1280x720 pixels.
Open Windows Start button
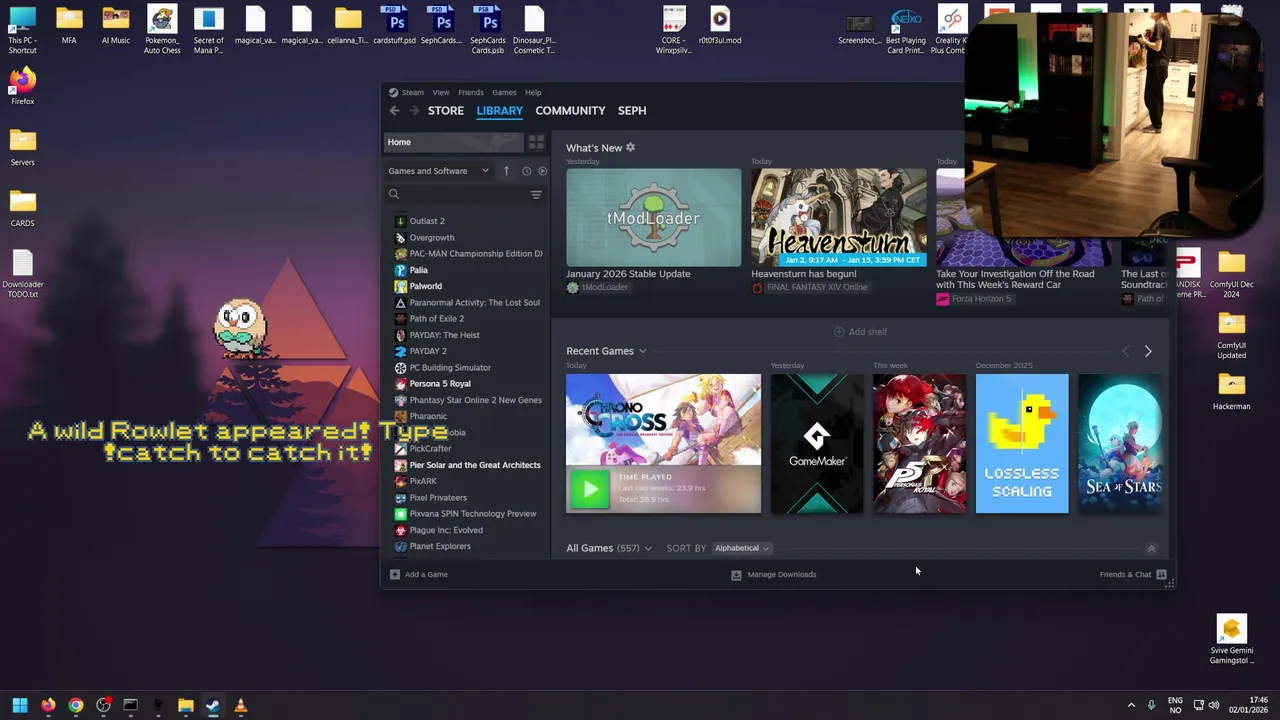[x=20, y=705]
